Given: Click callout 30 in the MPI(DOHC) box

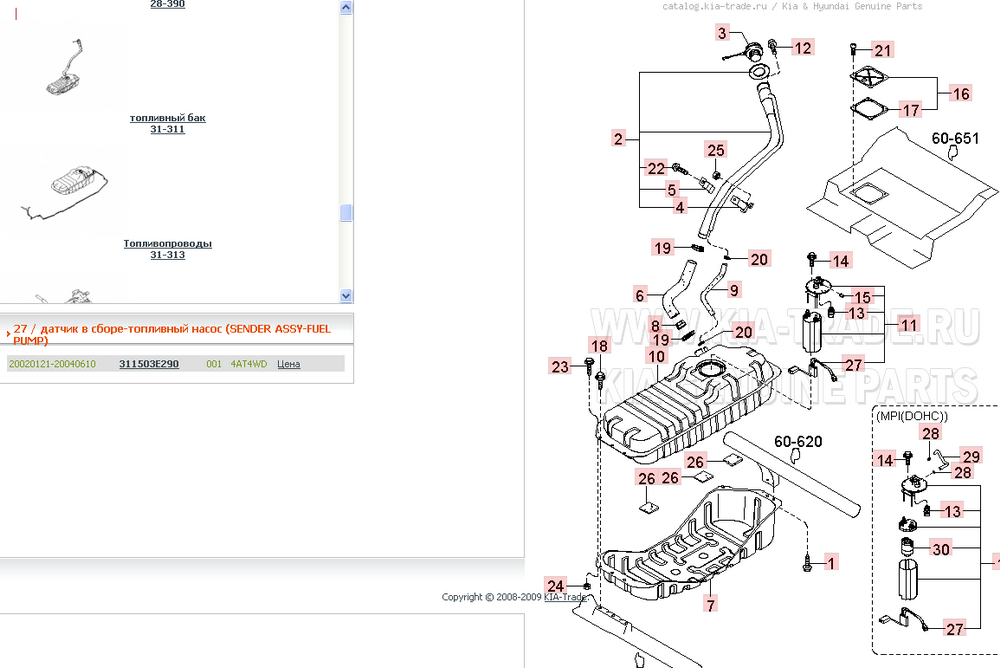Looking at the screenshot, I should 941,548.
